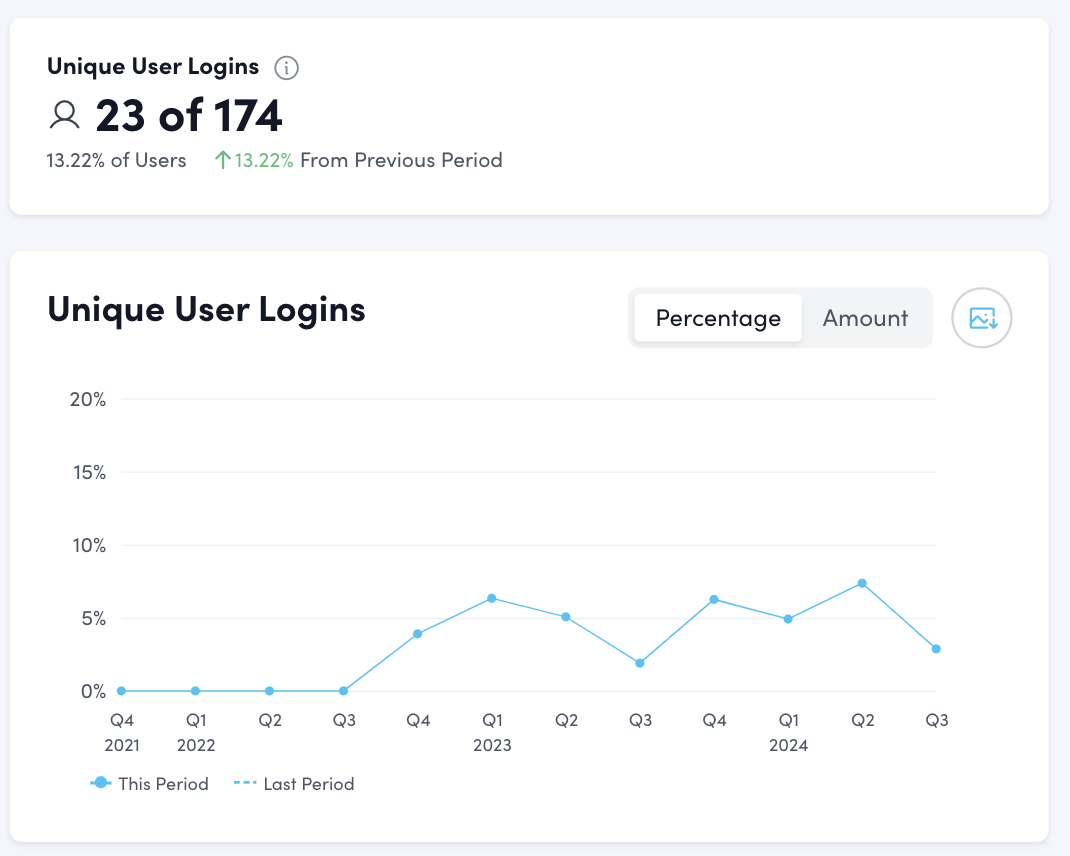Click the Q4 2022 data point

coord(417,634)
